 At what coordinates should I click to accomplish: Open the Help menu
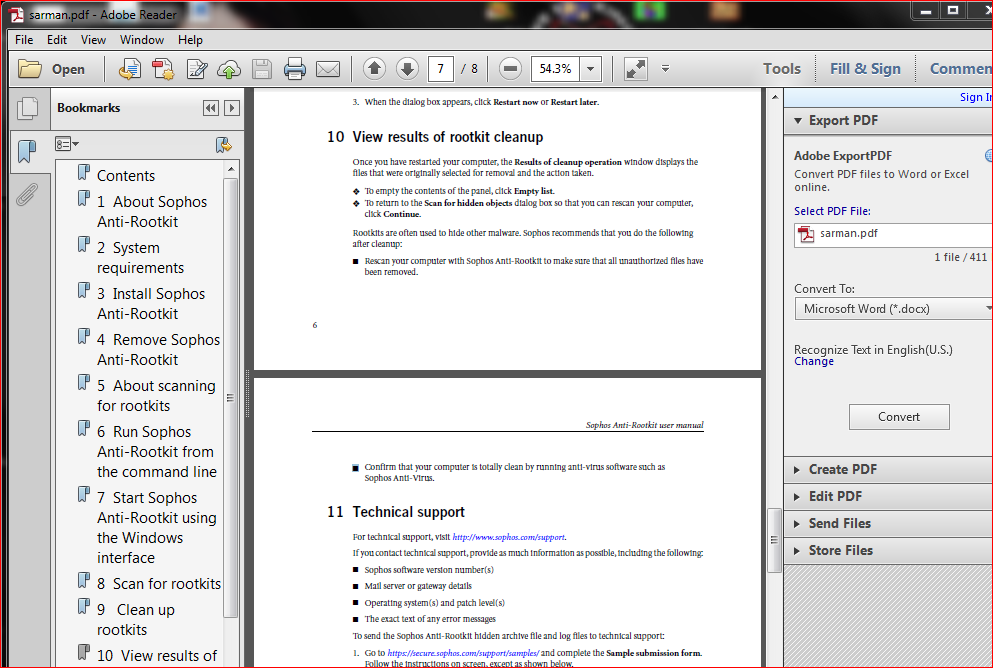pos(190,40)
